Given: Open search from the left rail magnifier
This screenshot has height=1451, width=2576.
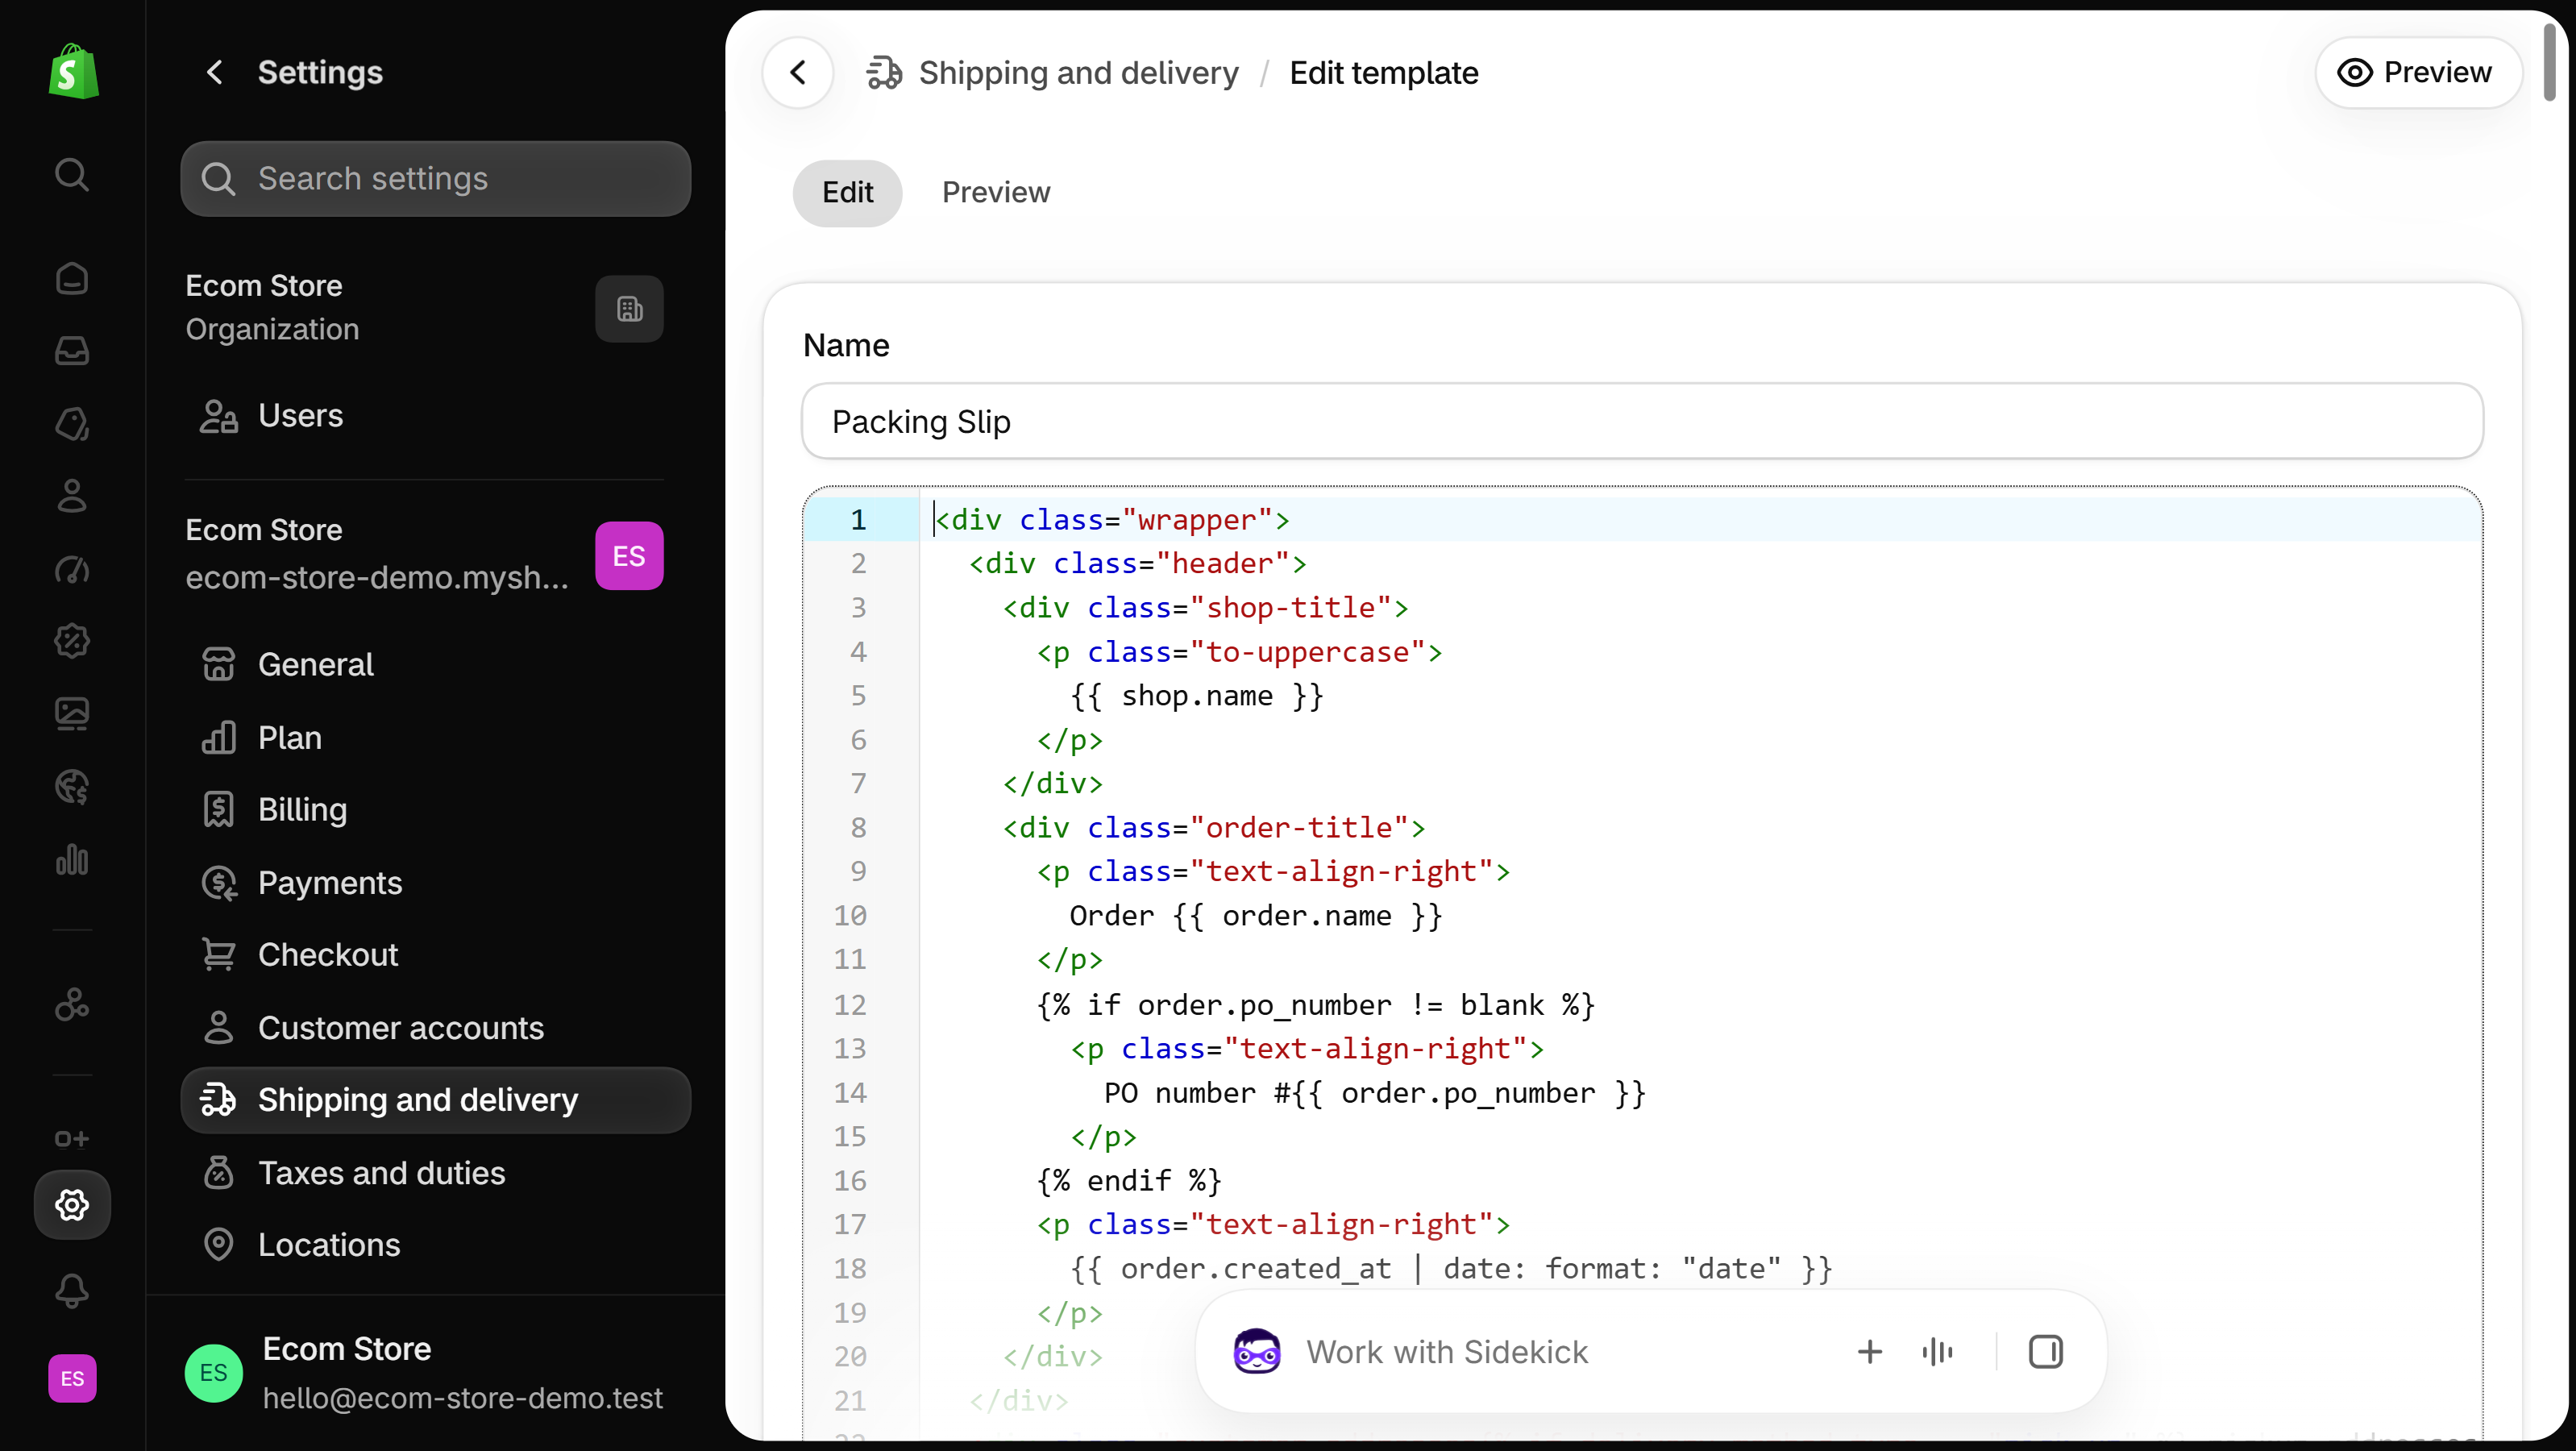Looking at the screenshot, I should 72,174.
